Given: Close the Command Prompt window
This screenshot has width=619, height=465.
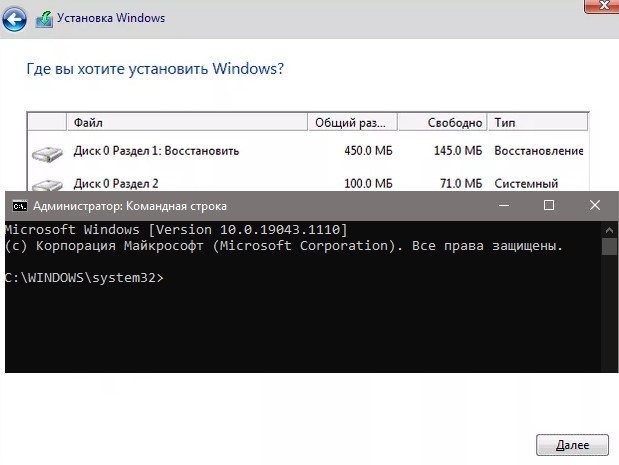Looking at the screenshot, I should tap(595, 205).
